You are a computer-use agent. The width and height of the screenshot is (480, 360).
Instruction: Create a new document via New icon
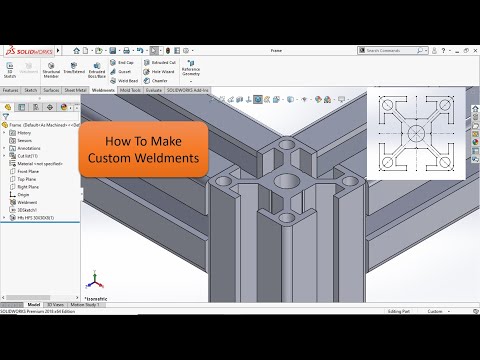[x=85, y=51]
